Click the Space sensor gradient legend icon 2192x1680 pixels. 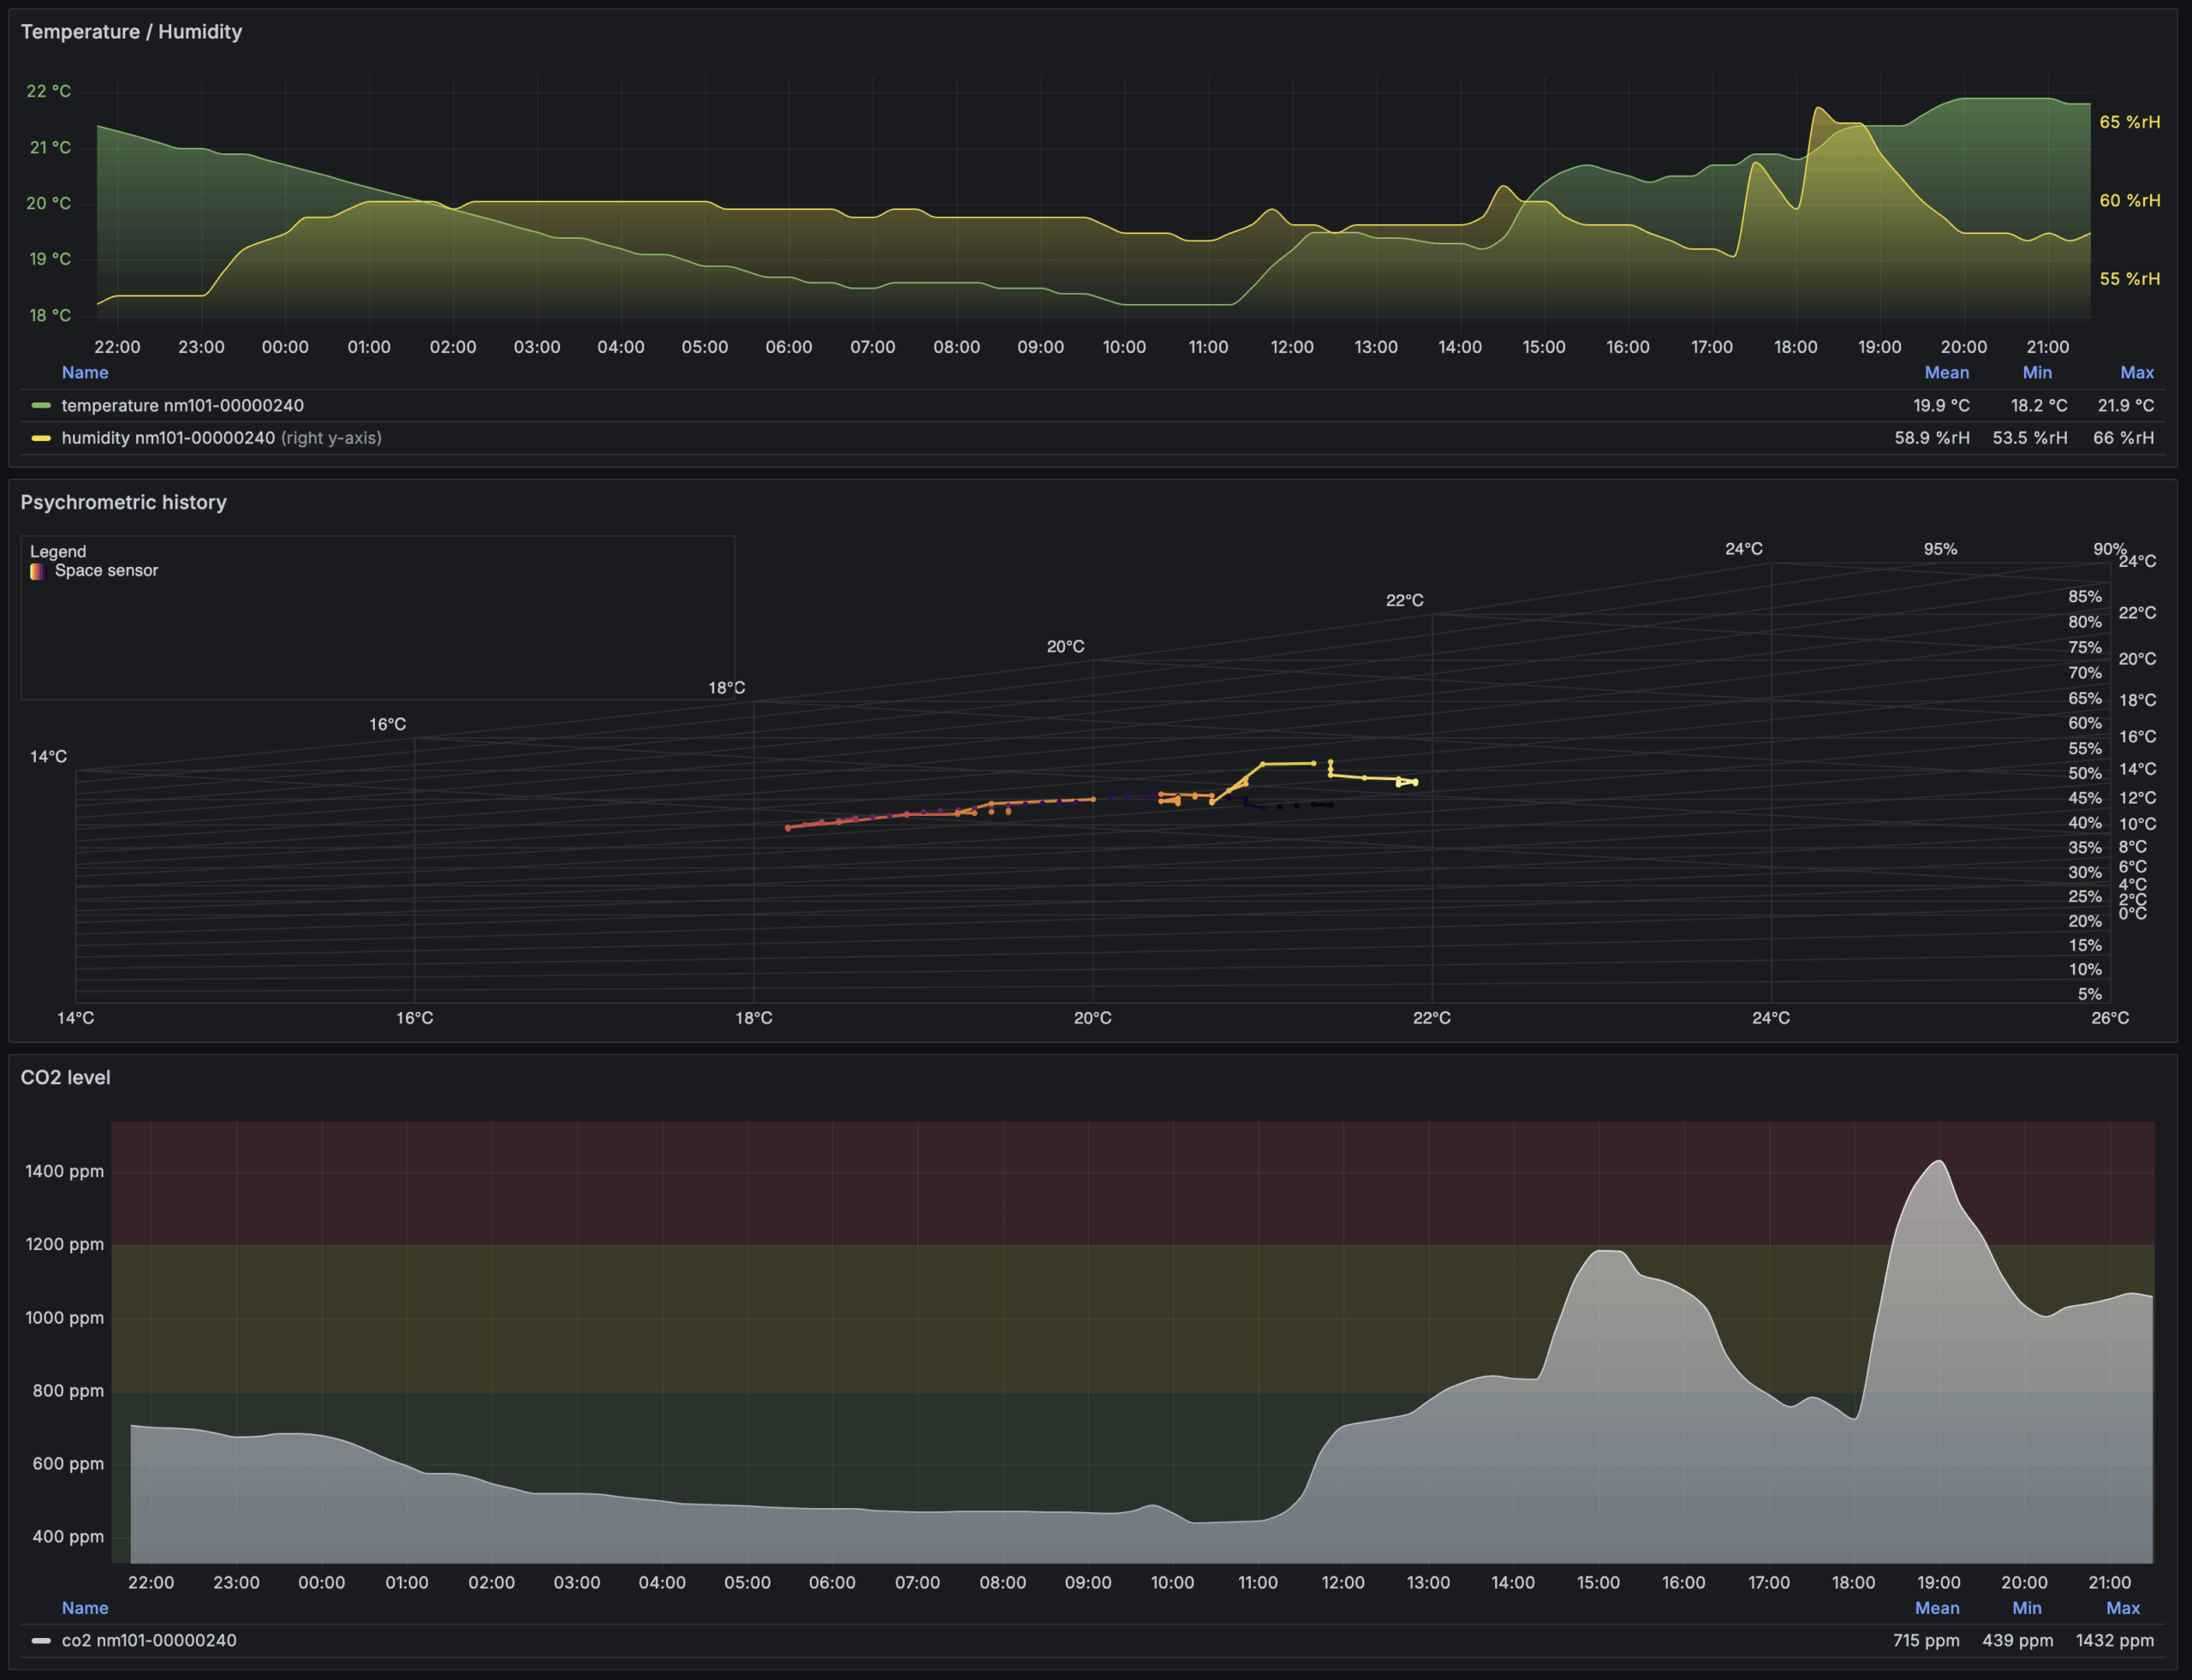tap(38, 571)
